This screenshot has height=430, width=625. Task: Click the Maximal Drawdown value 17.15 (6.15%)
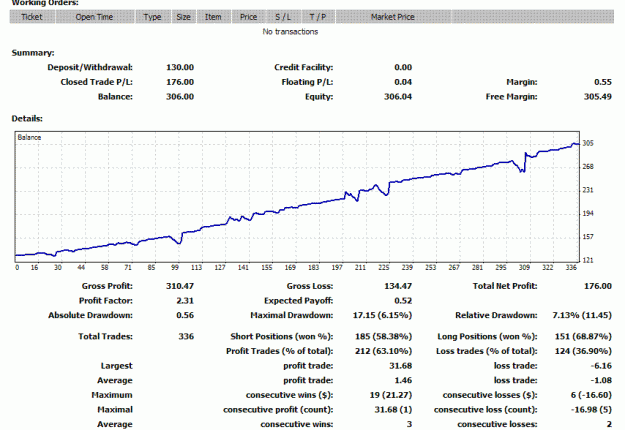382,315
